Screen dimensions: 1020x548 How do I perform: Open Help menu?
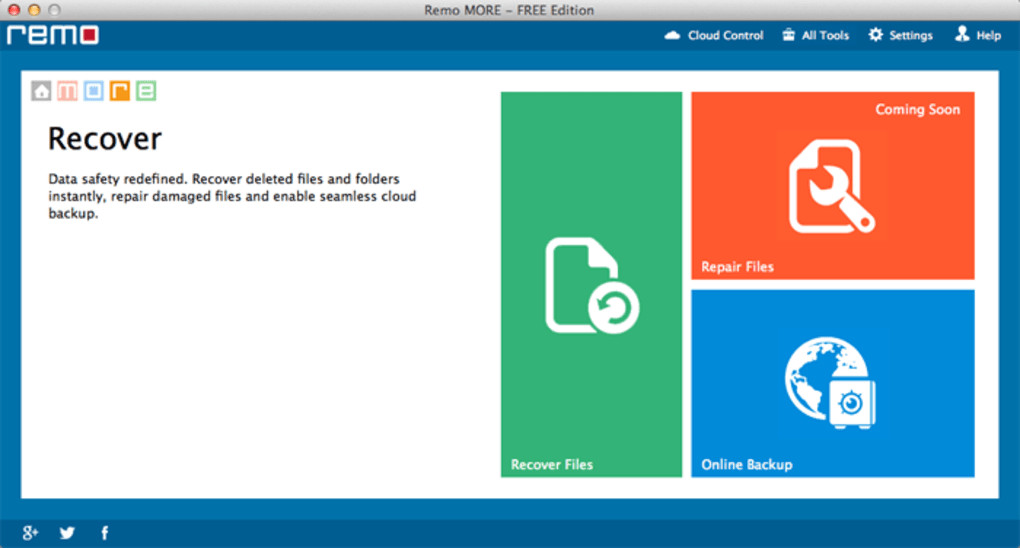coord(978,35)
